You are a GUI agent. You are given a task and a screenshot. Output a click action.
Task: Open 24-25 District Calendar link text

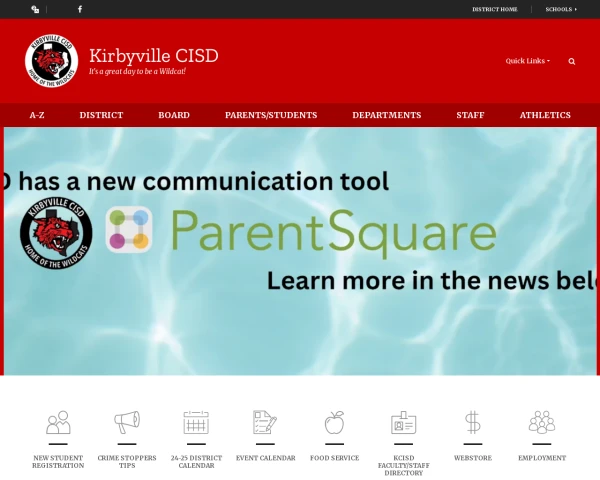(196, 462)
